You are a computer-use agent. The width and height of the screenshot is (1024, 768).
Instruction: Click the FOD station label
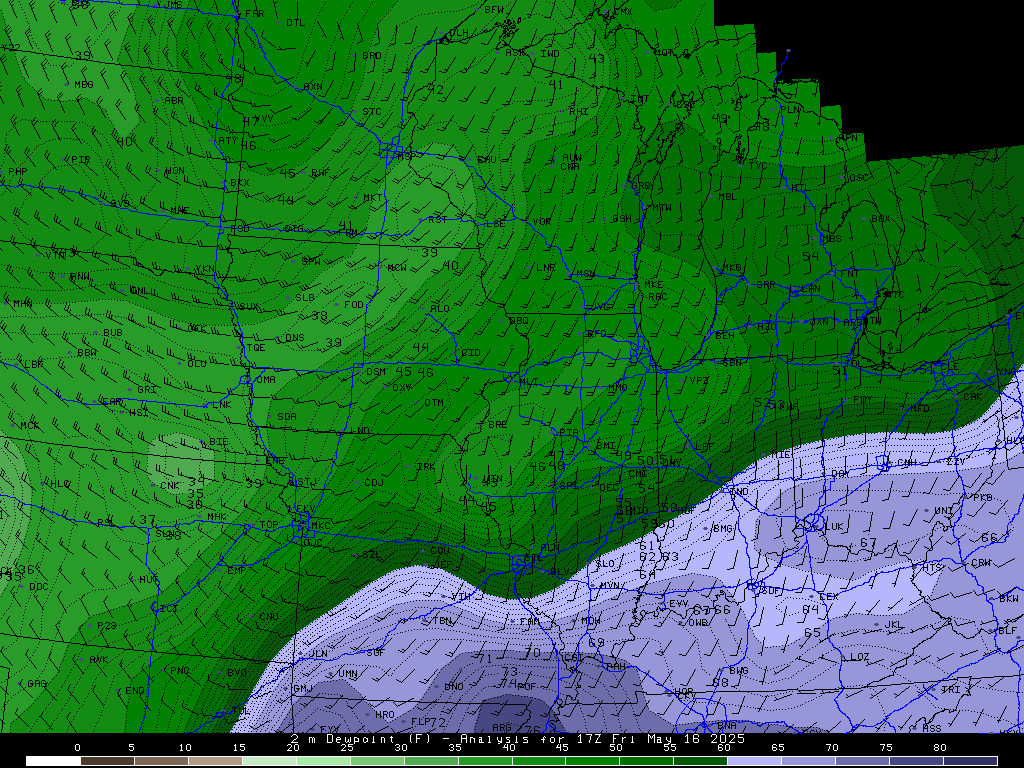tap(353, 305)
